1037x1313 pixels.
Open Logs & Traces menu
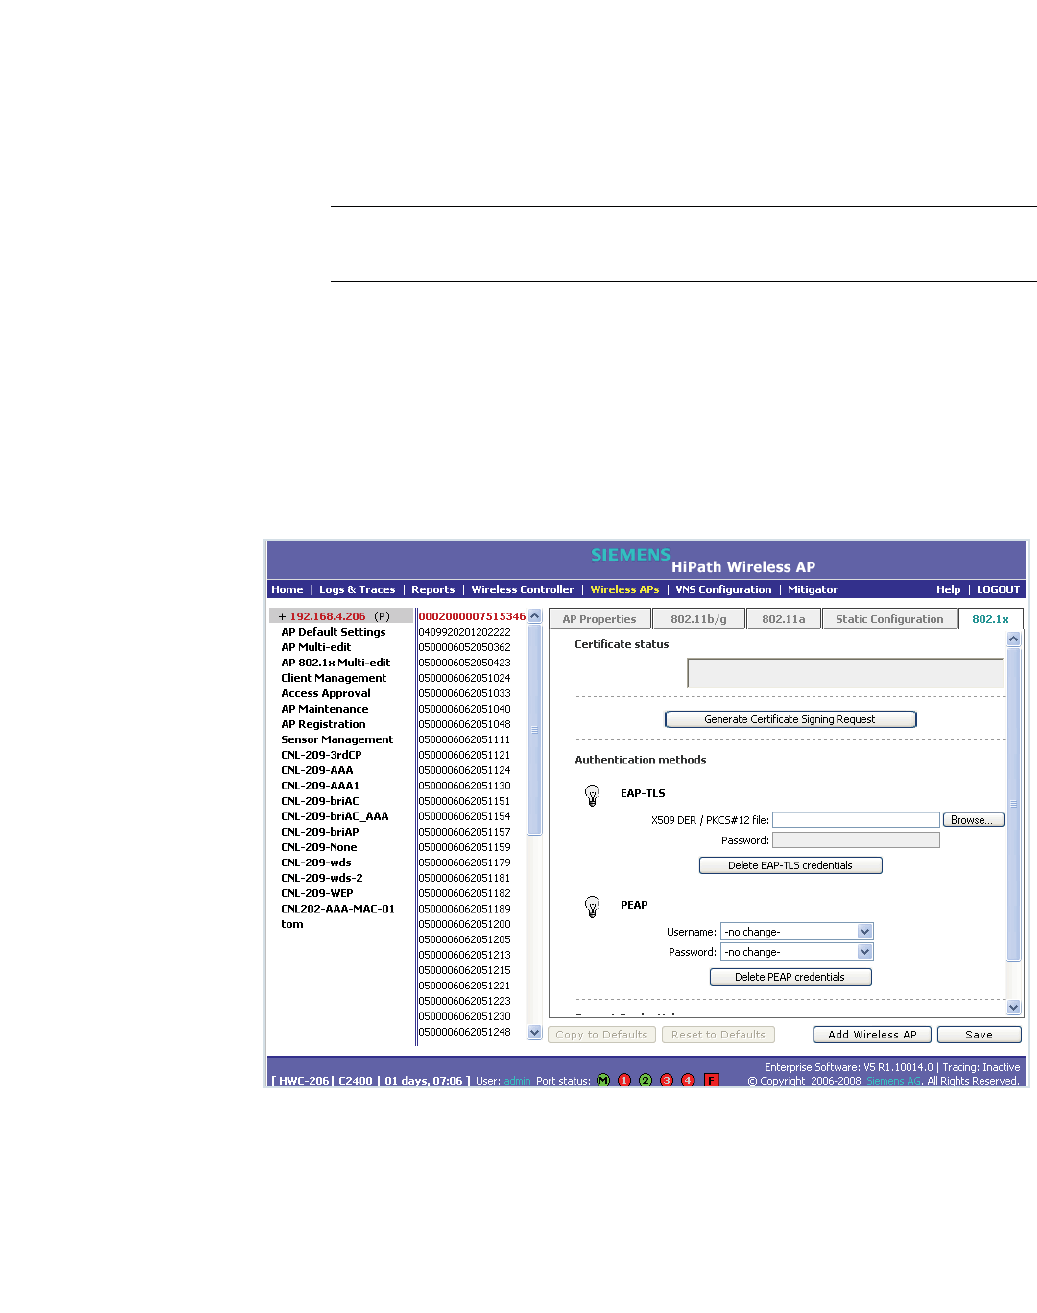(x=357, y=590)
